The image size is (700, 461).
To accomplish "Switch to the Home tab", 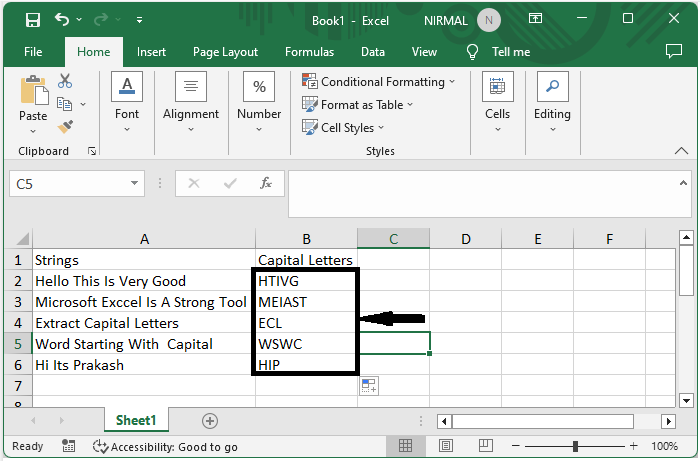I will (93, 52).
